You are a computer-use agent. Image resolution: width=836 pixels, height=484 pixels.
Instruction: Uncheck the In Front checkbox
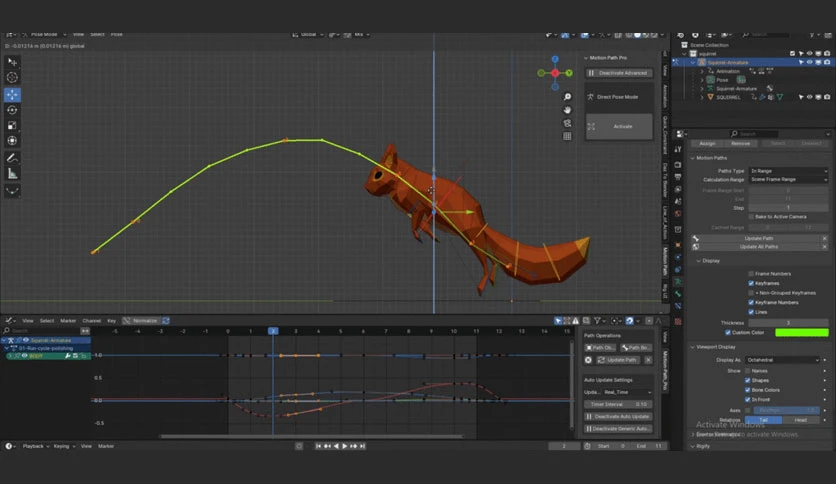point(747,399)
